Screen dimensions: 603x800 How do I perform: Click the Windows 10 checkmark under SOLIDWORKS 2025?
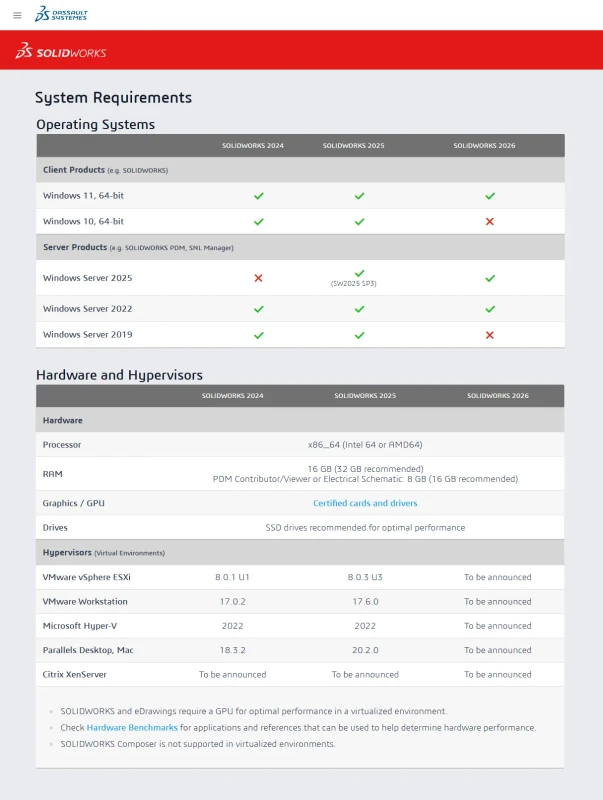tap(360, 222)
